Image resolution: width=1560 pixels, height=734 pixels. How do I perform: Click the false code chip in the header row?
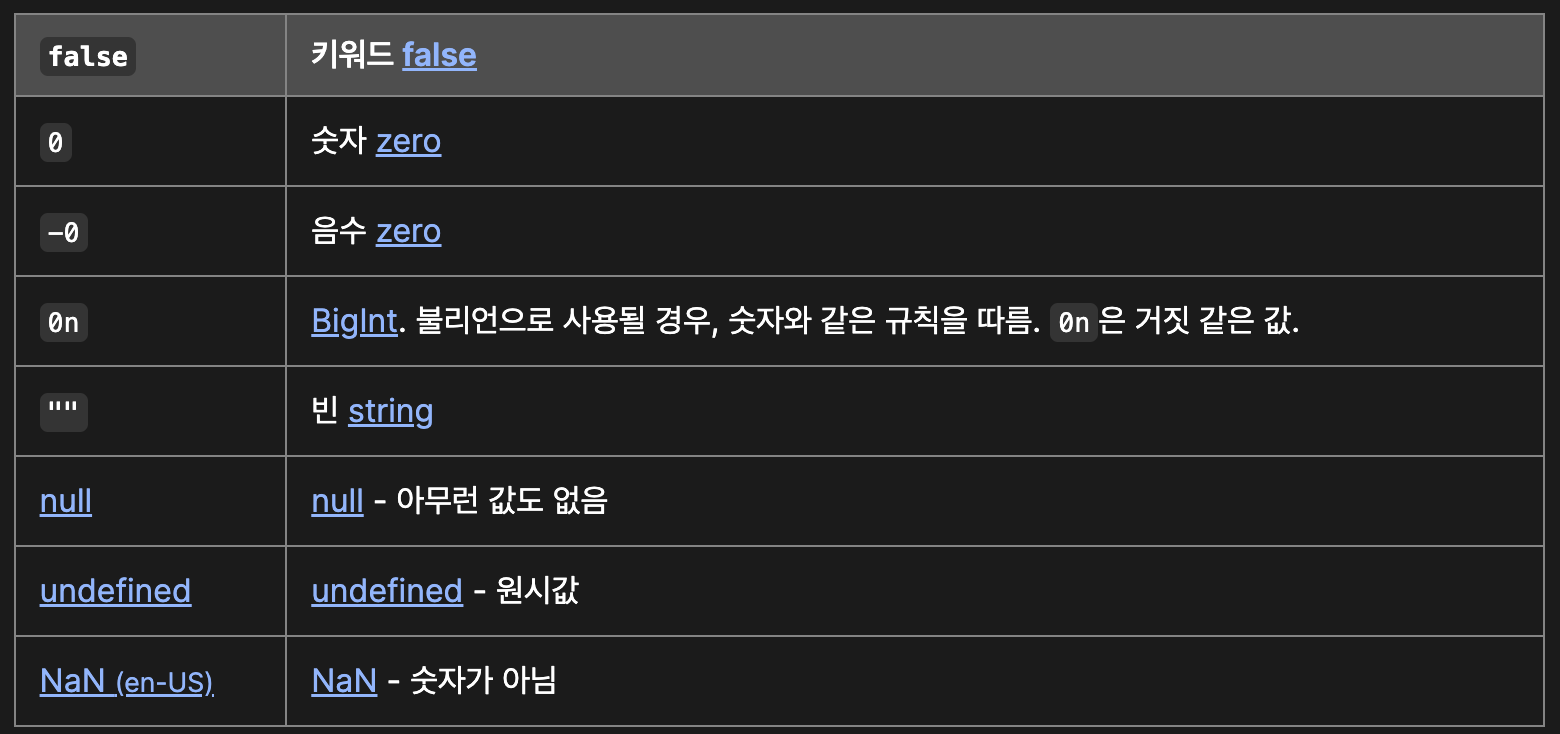point(88,57)
